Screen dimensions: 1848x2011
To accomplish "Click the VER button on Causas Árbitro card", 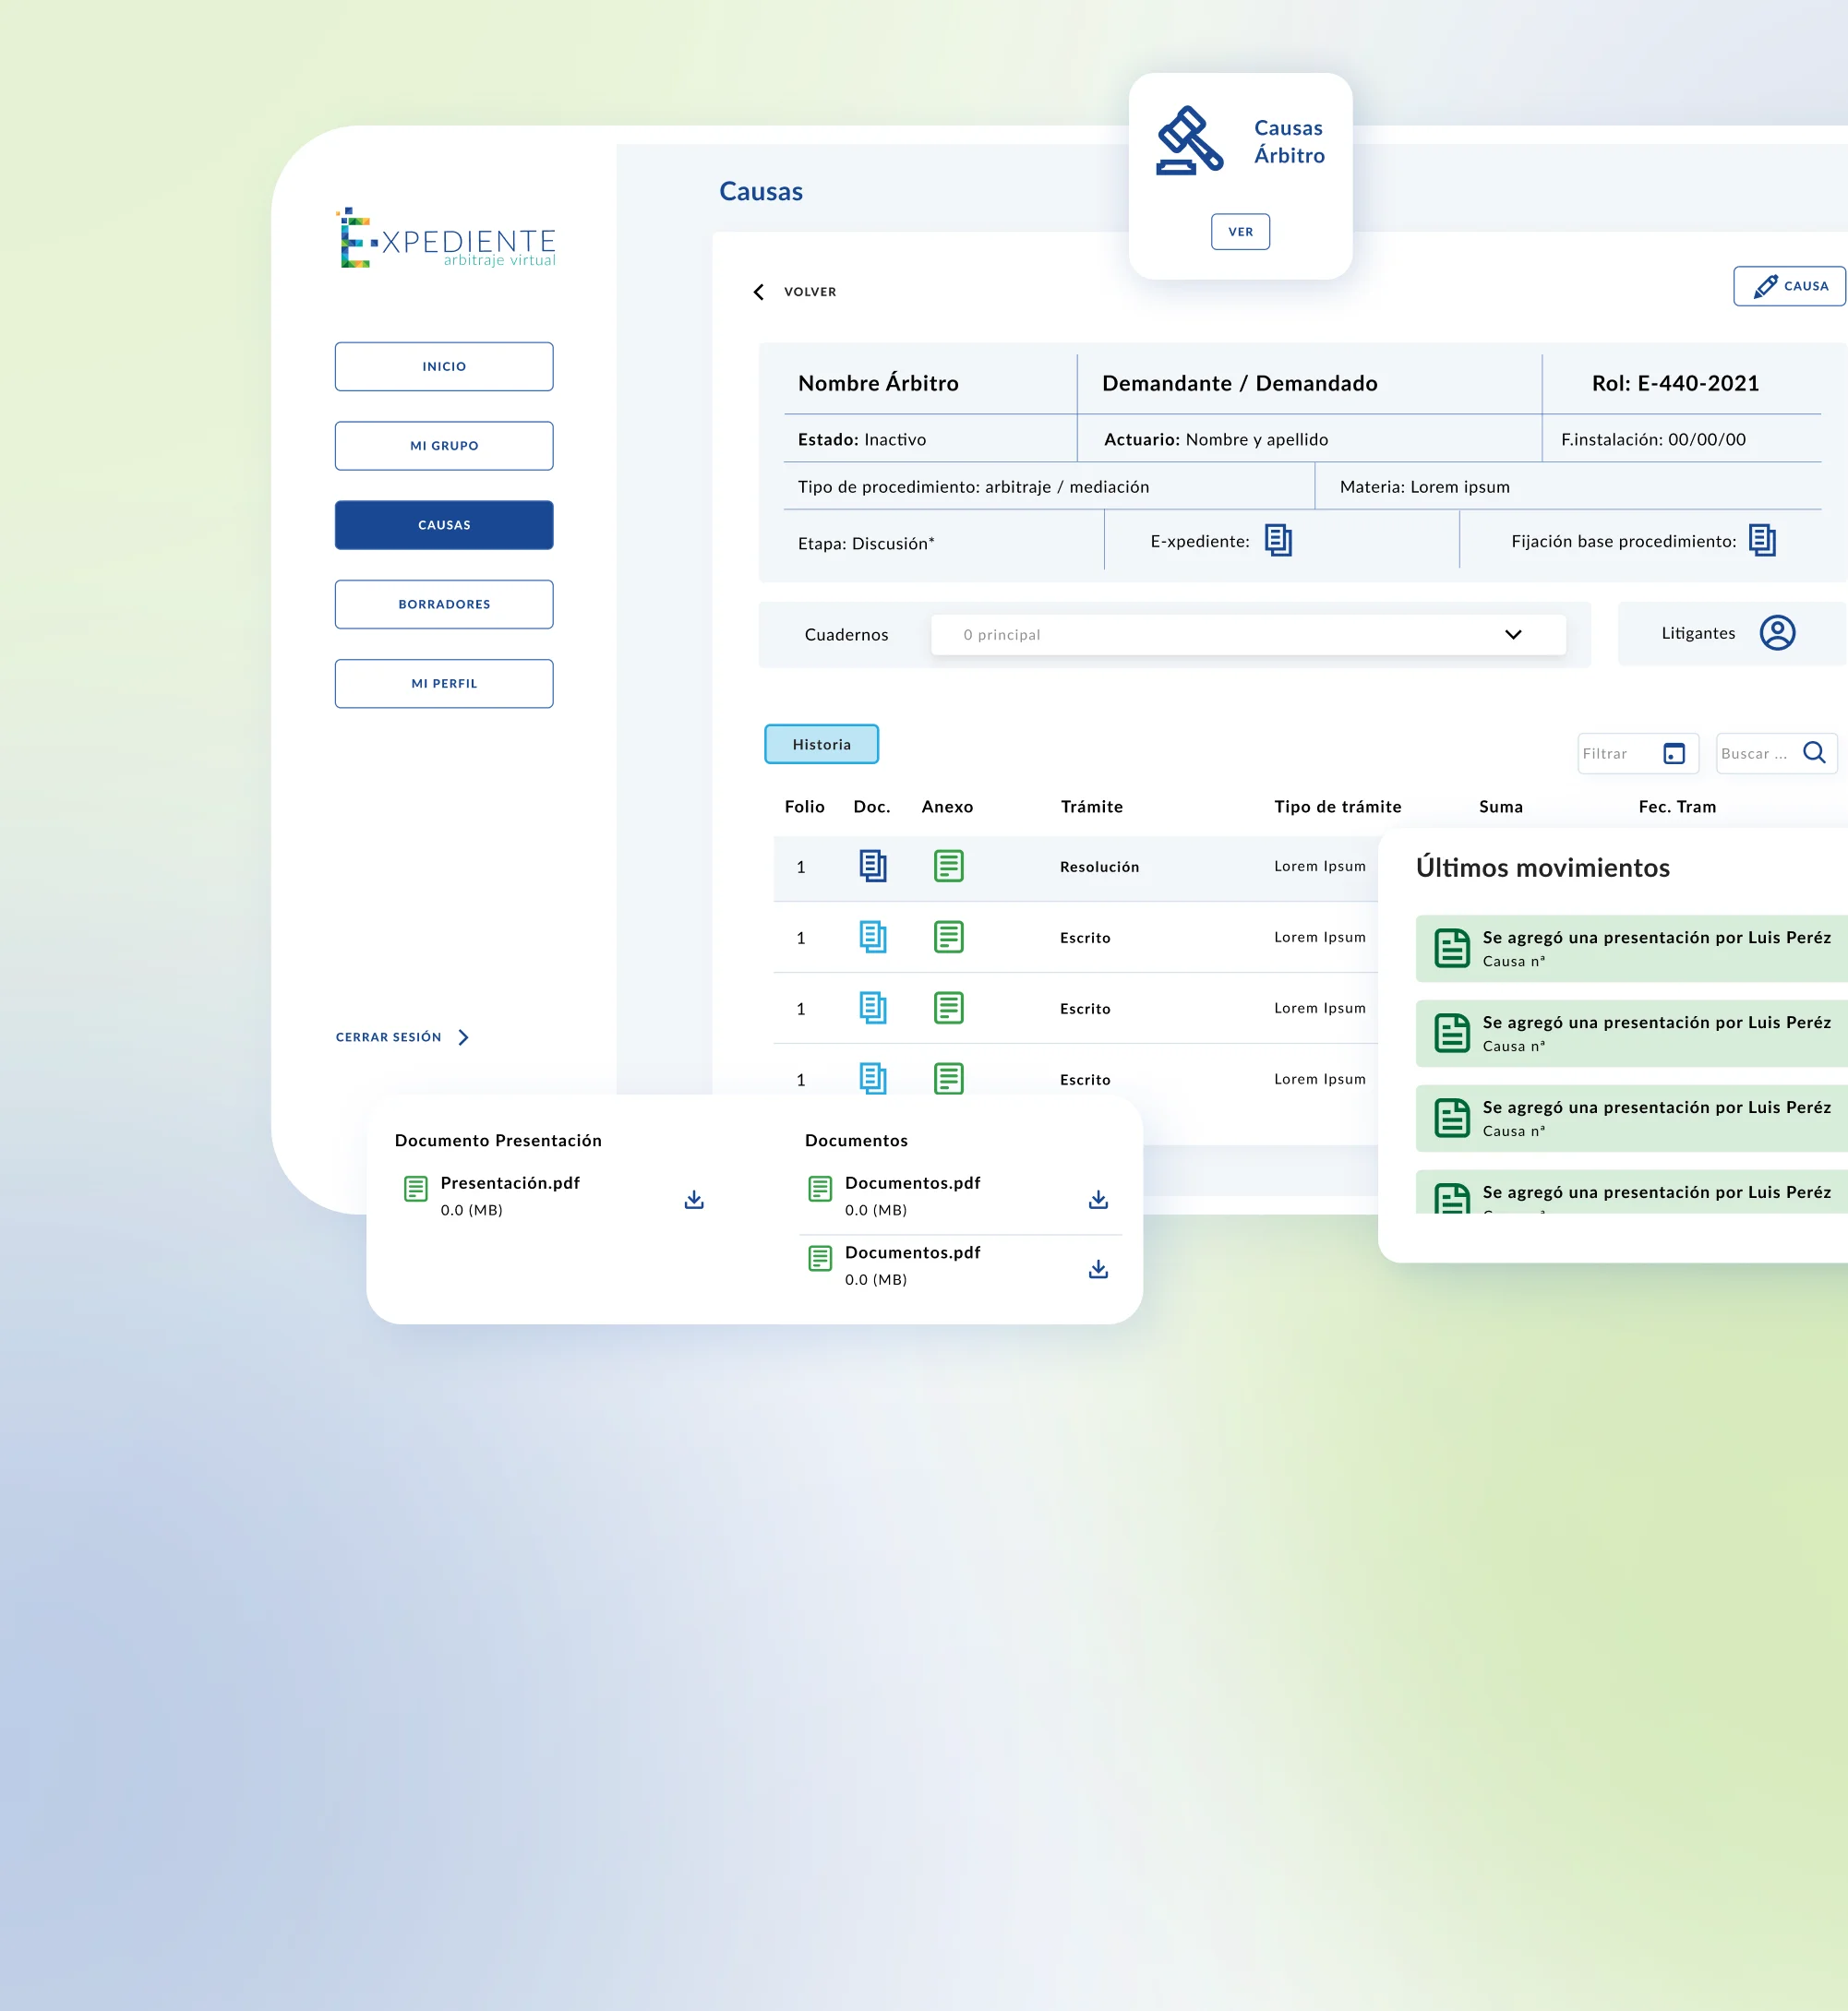I will pos(1241,232).
